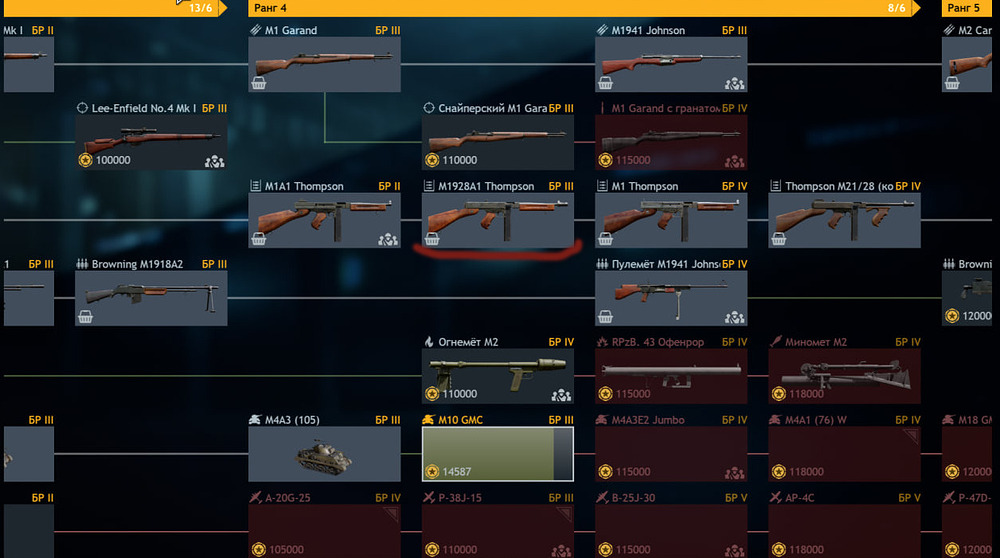Click the M10 GMC research progress bar
The image size is (1000, 558).
click(x=497, y=453)
